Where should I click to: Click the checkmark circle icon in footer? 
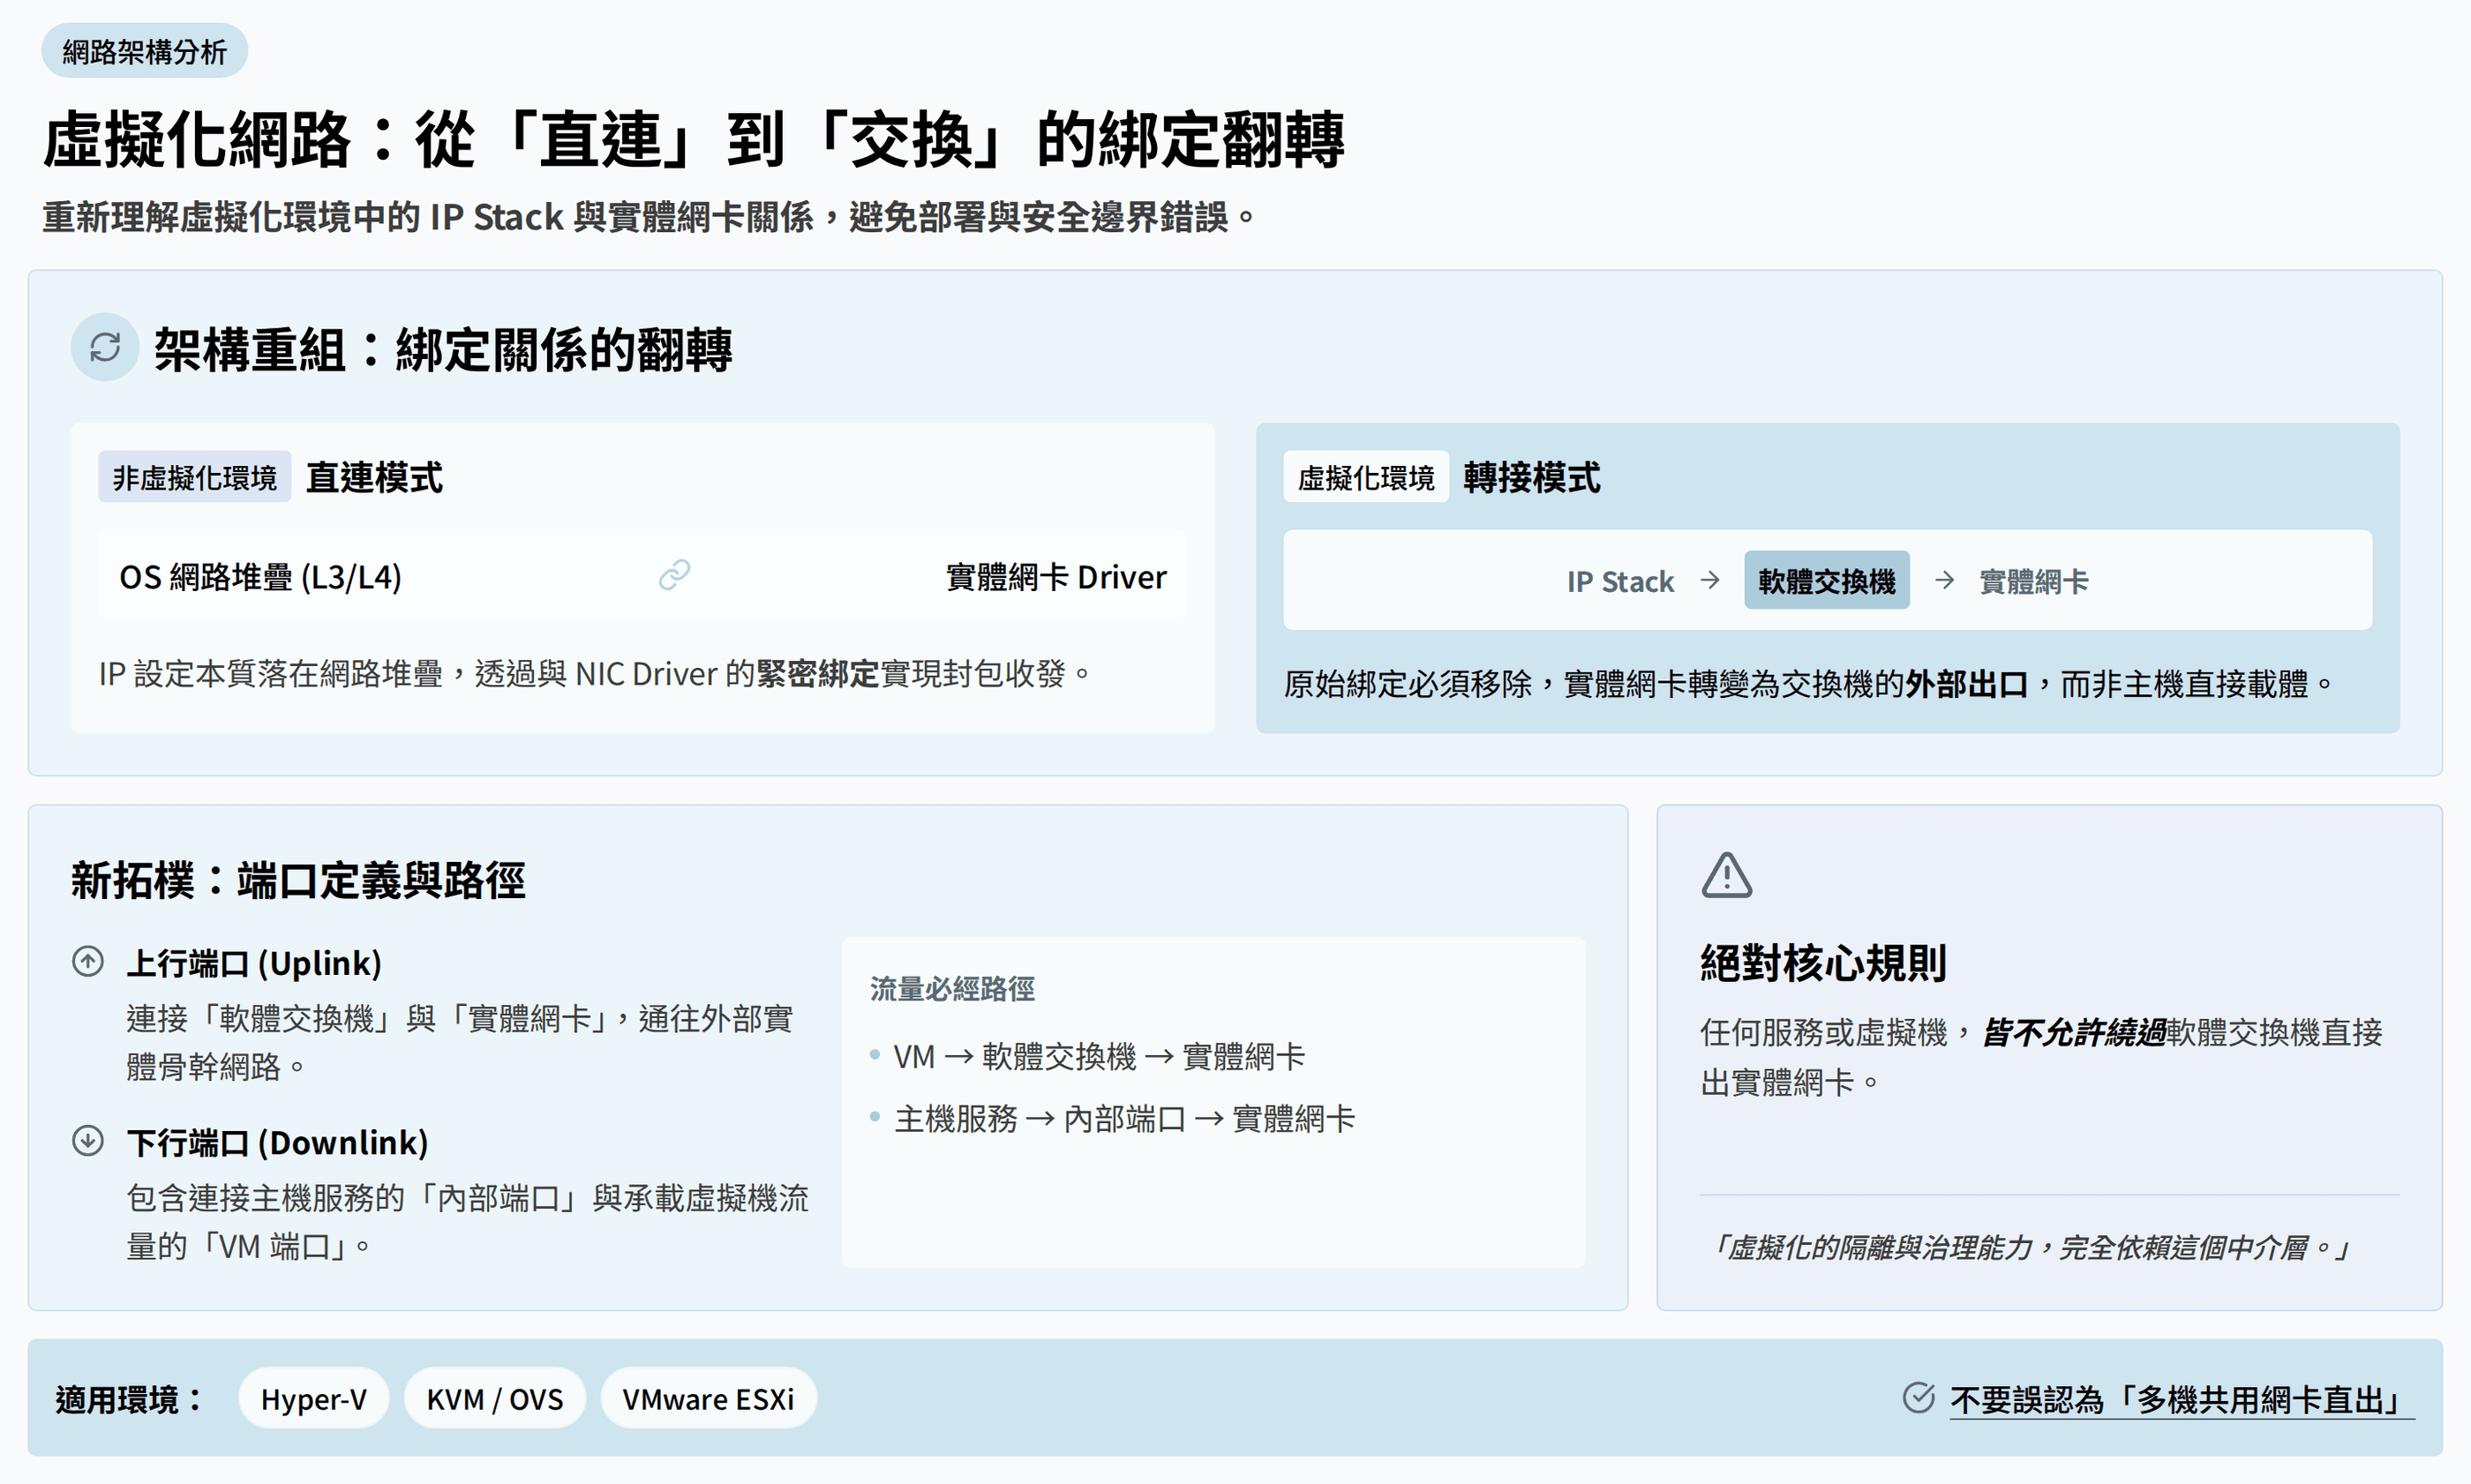point(1918,1398)
